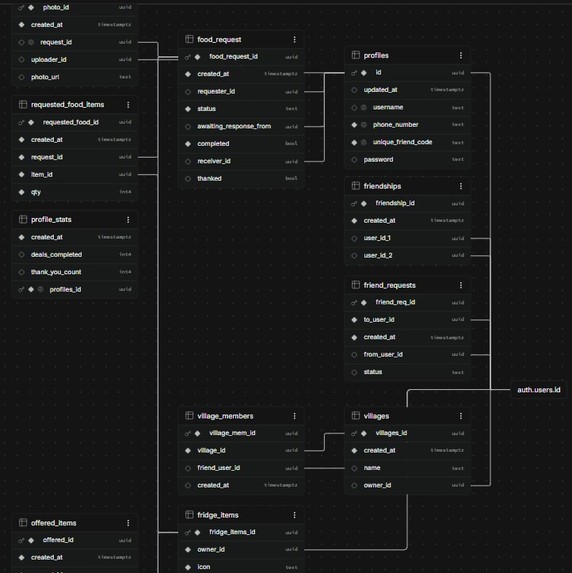Click the requested_food_id column row
Viewport: 572px width, 573px height.
(75, 122)
